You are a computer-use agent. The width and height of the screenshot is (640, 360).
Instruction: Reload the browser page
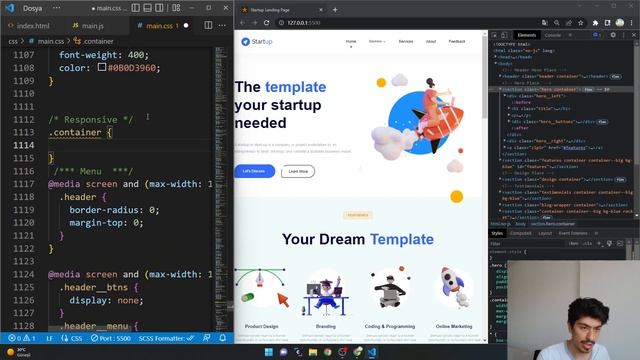pos(267,22)
